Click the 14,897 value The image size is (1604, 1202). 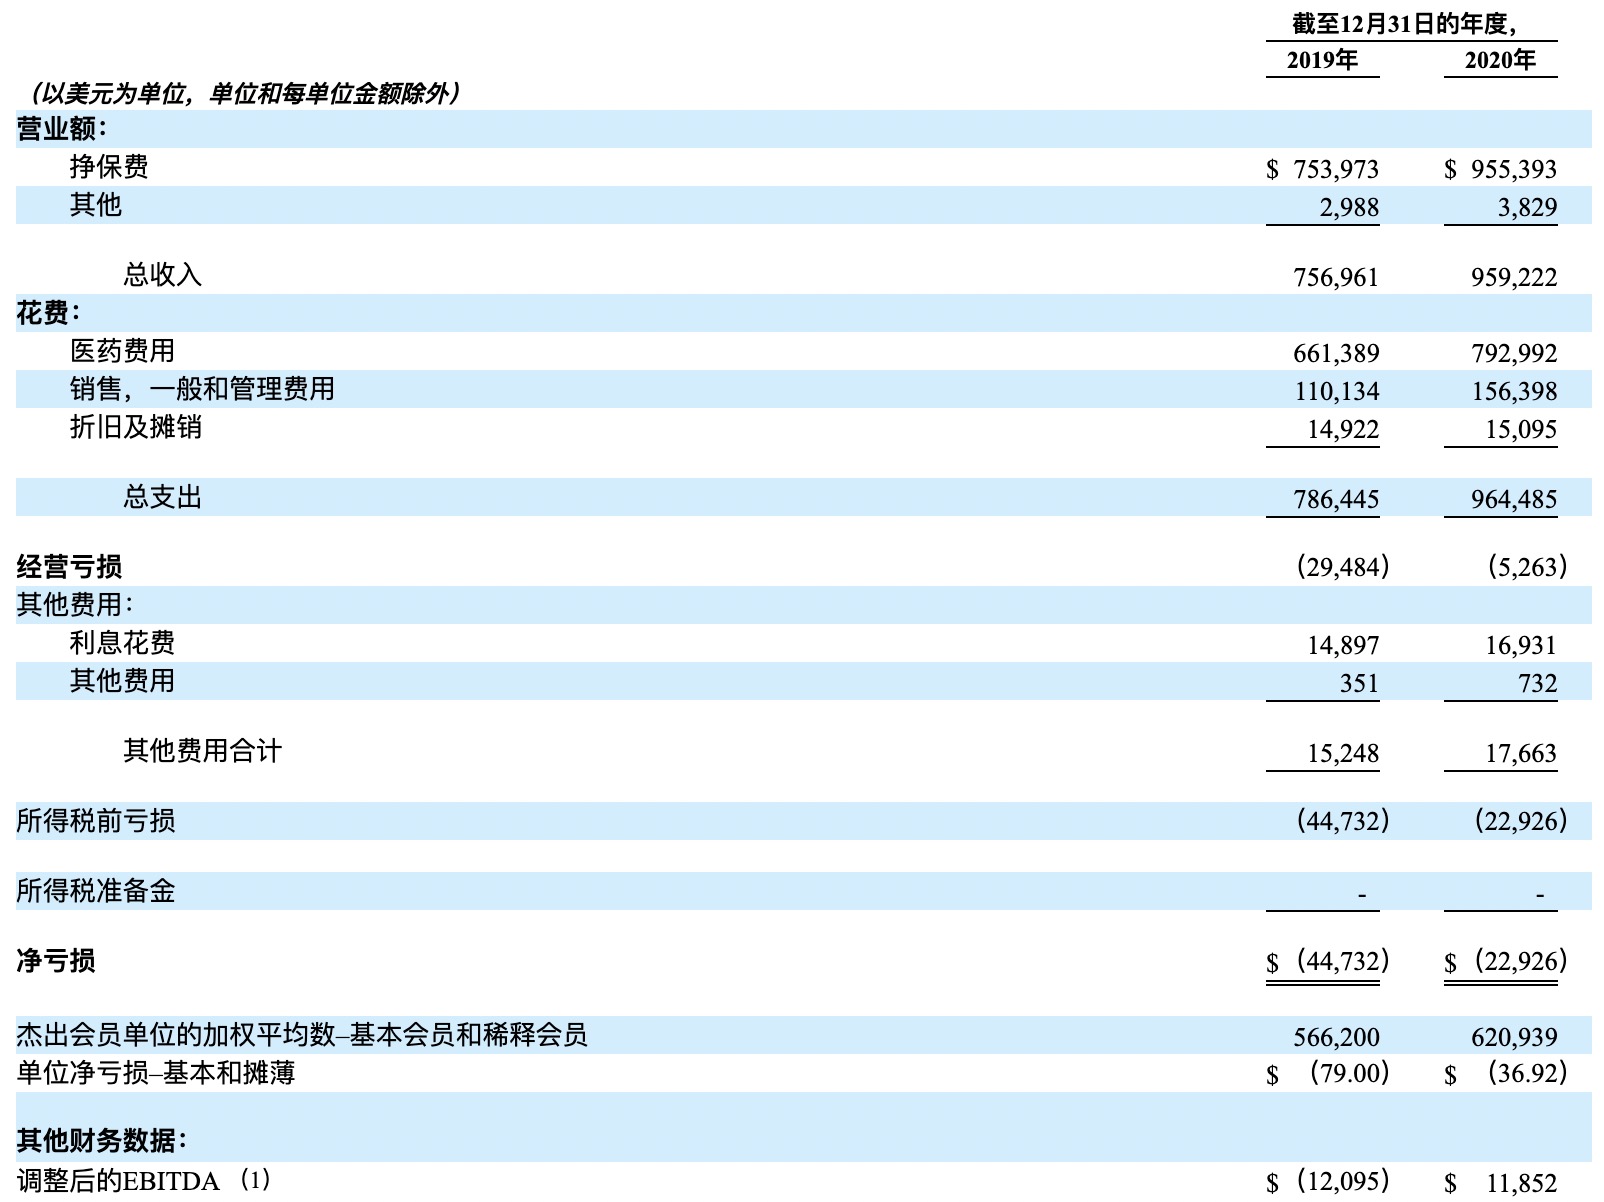(1343, 645)
